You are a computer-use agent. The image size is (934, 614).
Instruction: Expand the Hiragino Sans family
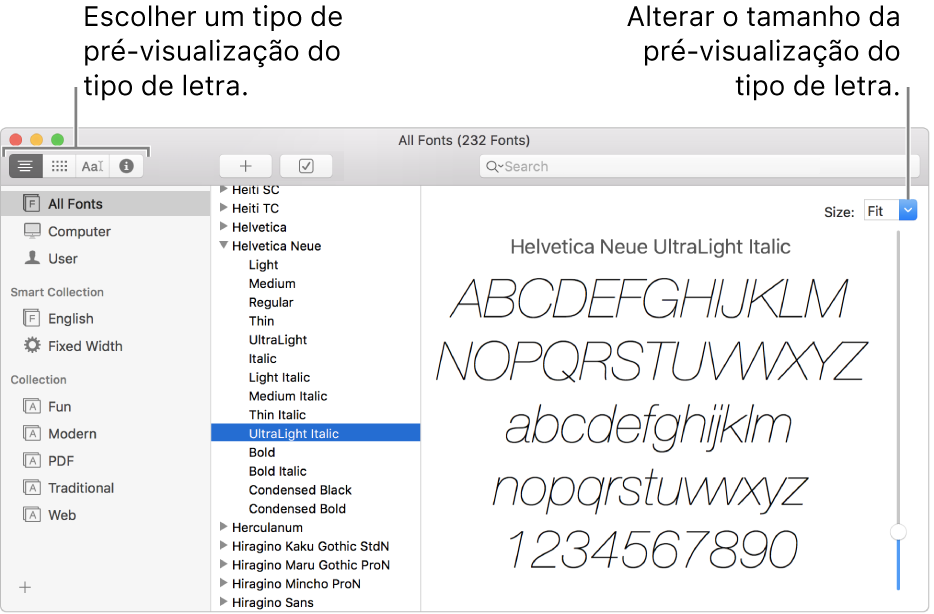coord(224,602)
